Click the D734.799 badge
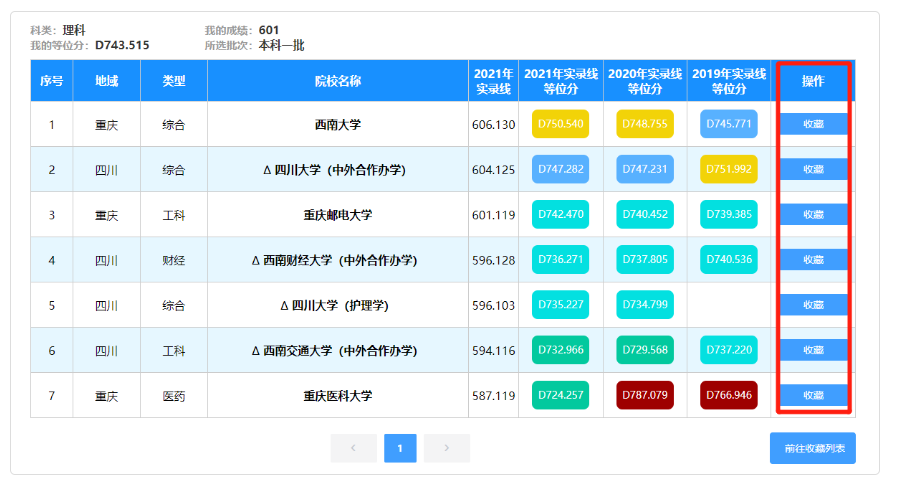The image size is (901, 495). coord(645,304)
